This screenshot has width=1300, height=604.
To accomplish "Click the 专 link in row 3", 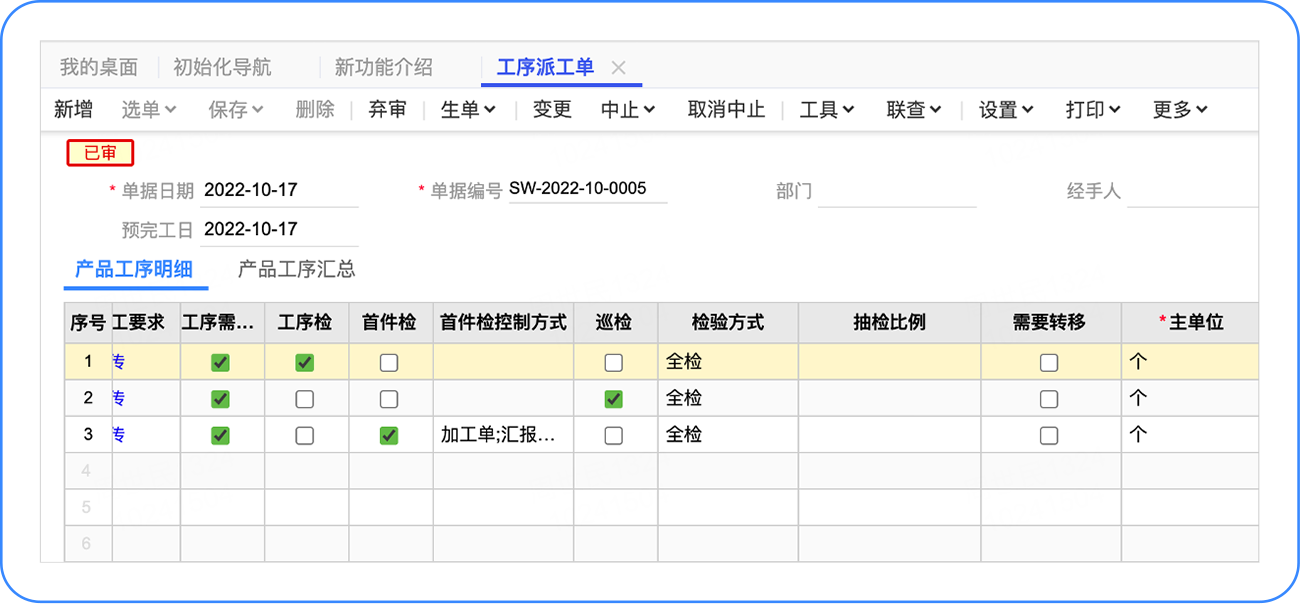I will (x=119, y=435).
